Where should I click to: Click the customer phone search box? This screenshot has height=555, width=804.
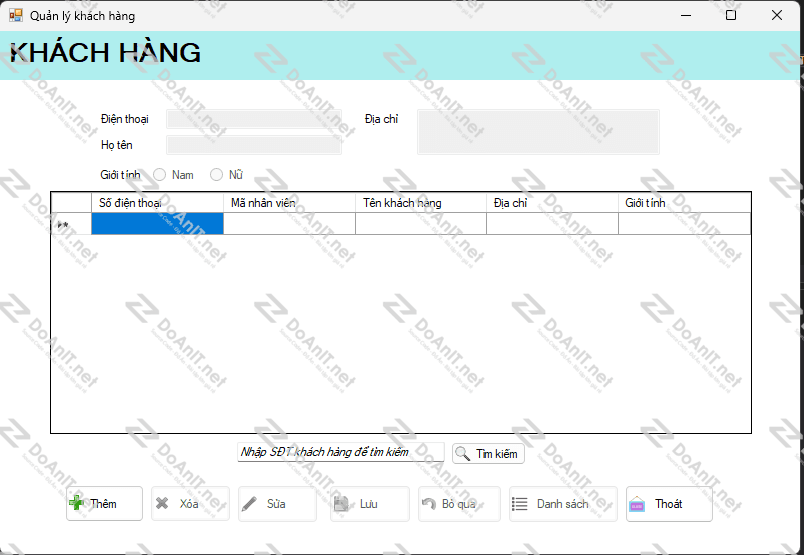341,452
